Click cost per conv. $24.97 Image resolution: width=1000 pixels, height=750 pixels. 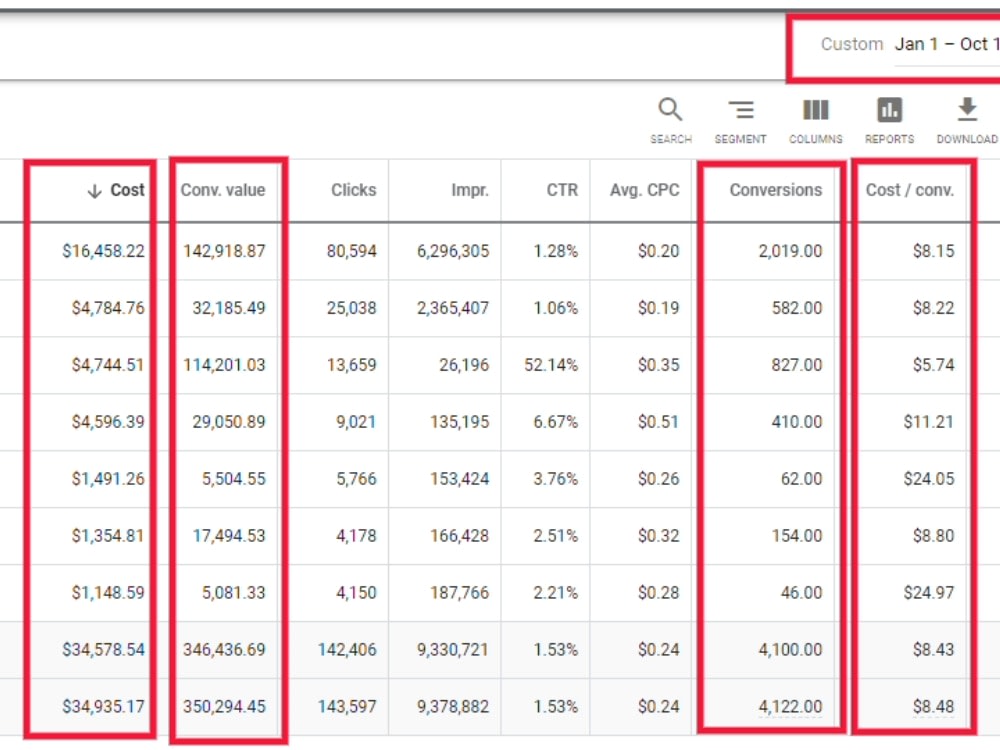929,592
